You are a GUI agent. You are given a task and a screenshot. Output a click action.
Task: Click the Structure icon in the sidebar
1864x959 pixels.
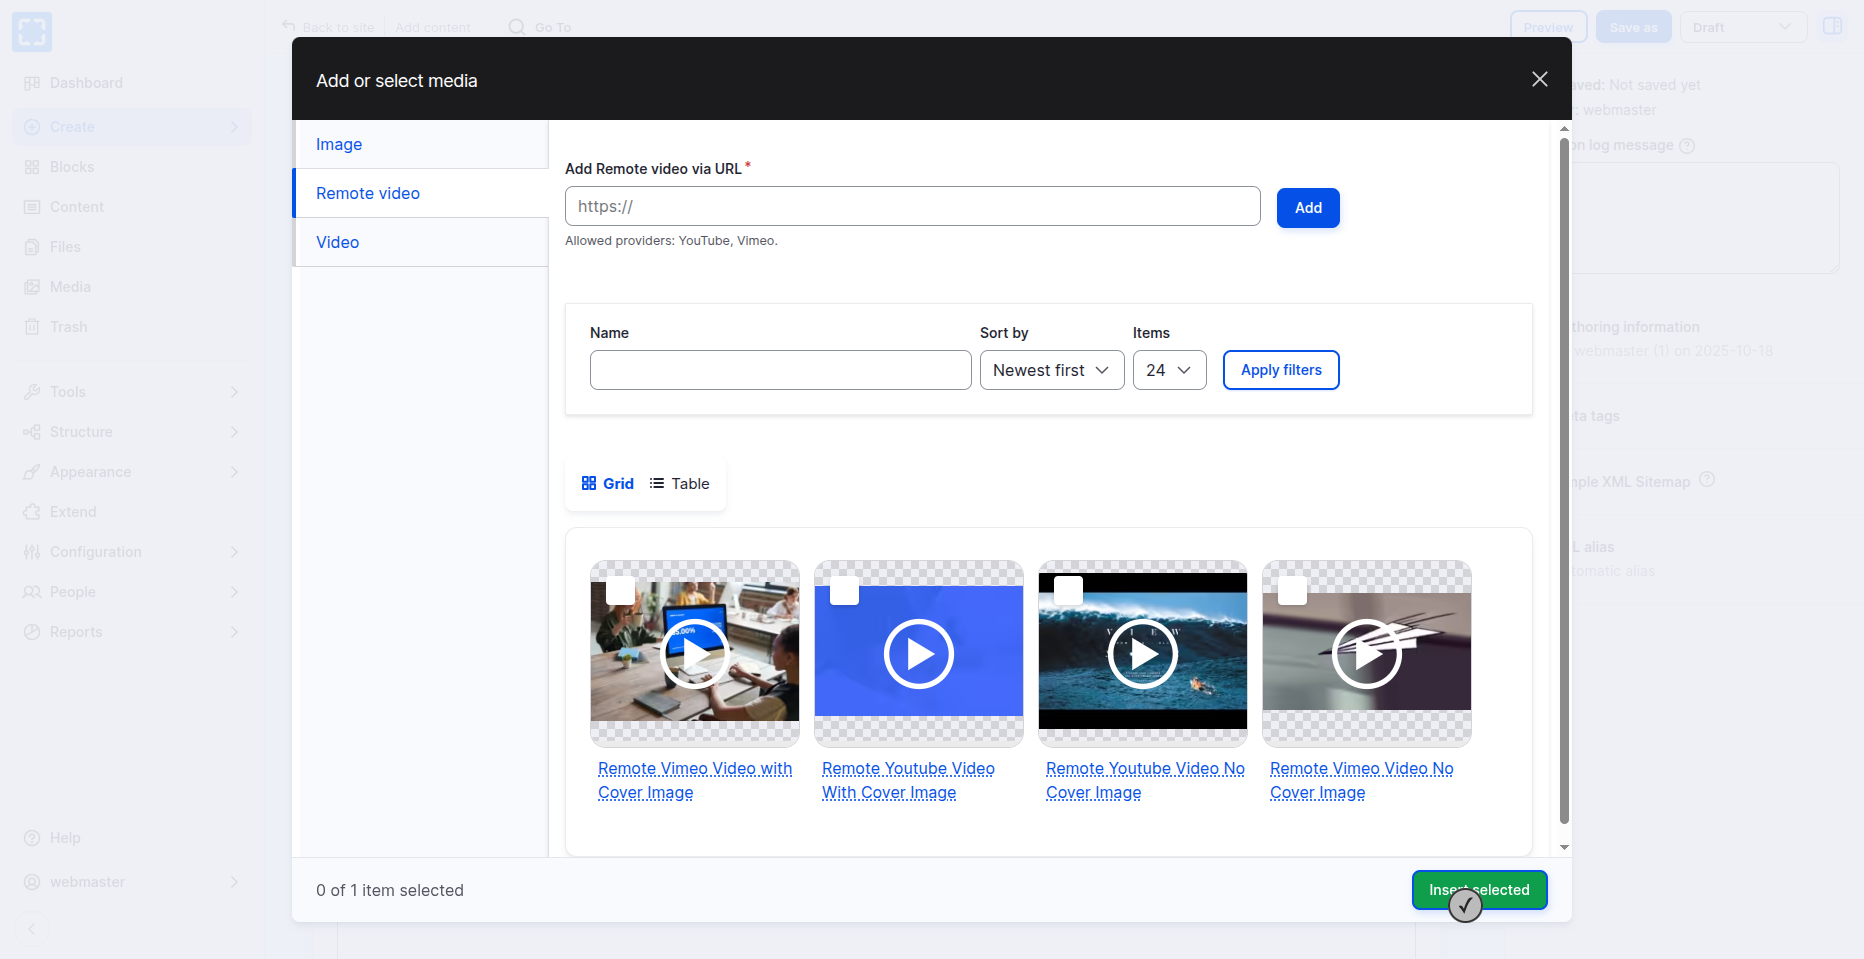pos(32,432)
